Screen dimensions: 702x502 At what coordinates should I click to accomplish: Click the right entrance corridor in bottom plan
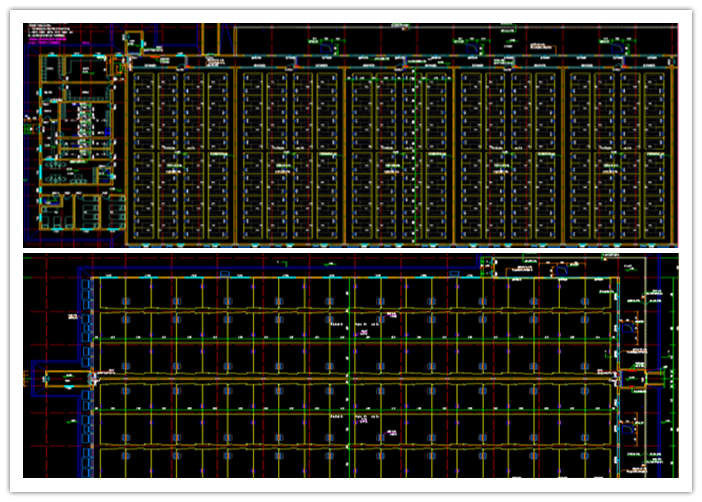pos(634,378)
